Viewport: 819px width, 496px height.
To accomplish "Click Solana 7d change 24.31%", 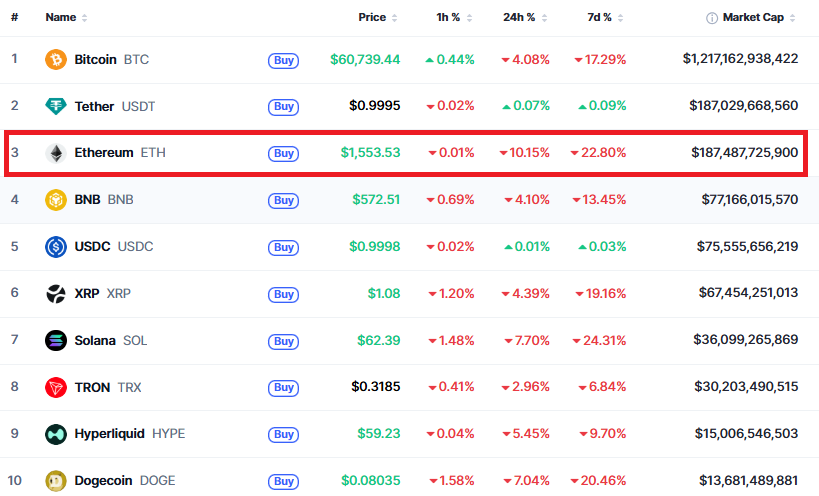I will pyautogui.click(x=599, y=340).
